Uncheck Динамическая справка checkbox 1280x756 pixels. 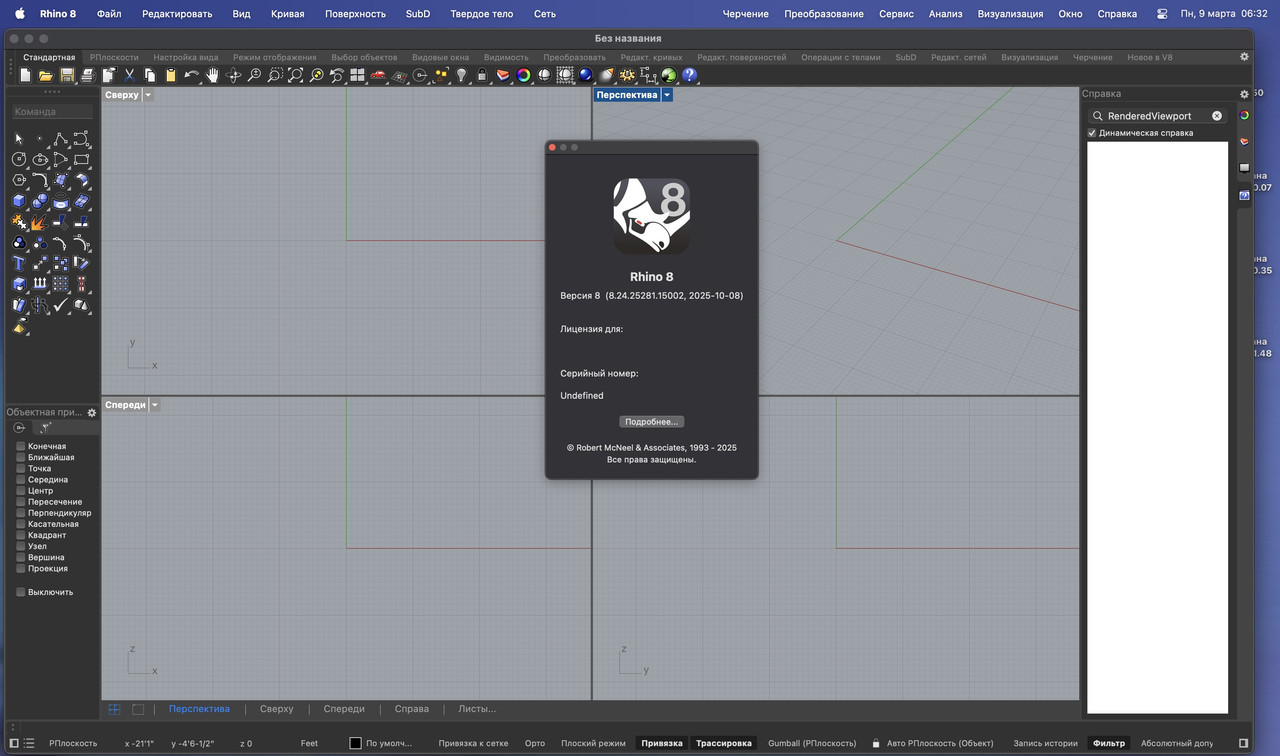1093,133
